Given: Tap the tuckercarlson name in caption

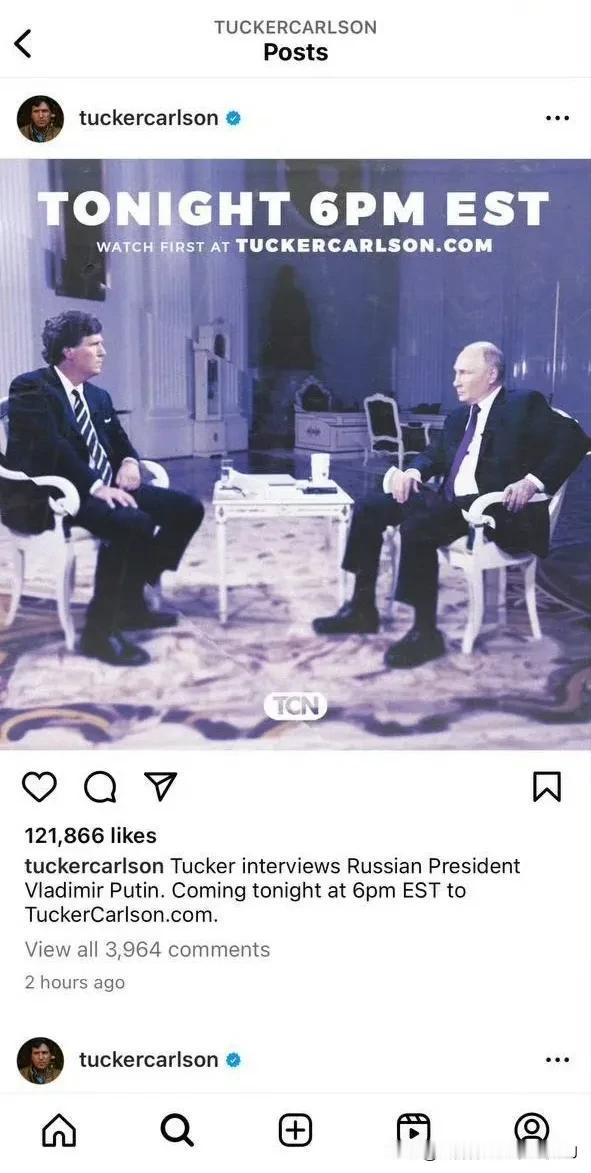Looking at the screenshot, I should [x=94, y=866].
